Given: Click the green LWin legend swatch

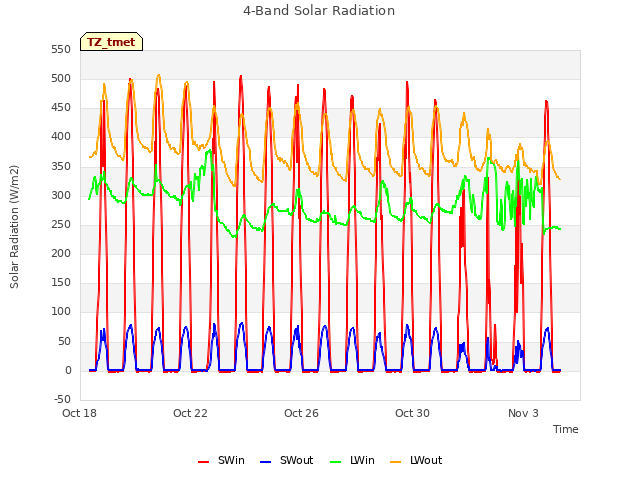Looking at the screenshot, I should (335, 462).
